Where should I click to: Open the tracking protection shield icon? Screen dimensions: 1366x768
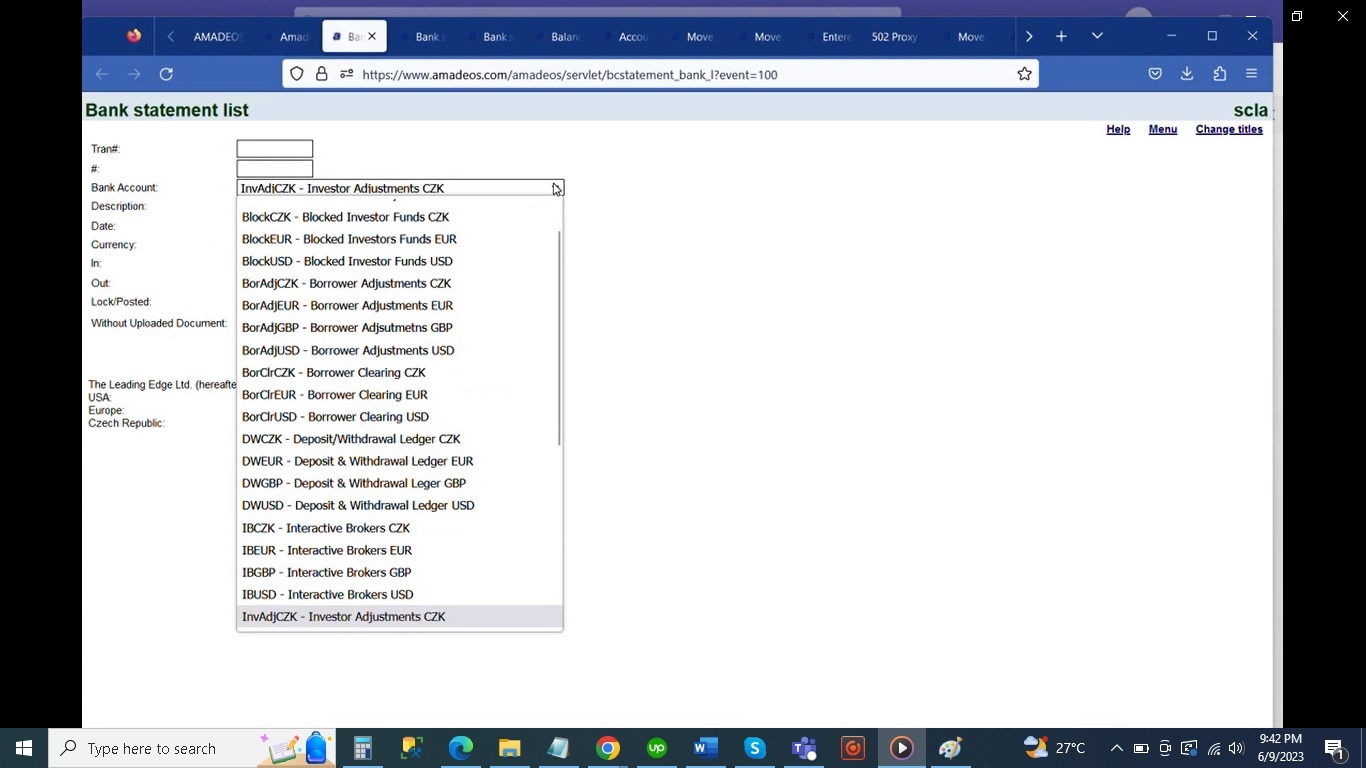click(x=297, y=74)
